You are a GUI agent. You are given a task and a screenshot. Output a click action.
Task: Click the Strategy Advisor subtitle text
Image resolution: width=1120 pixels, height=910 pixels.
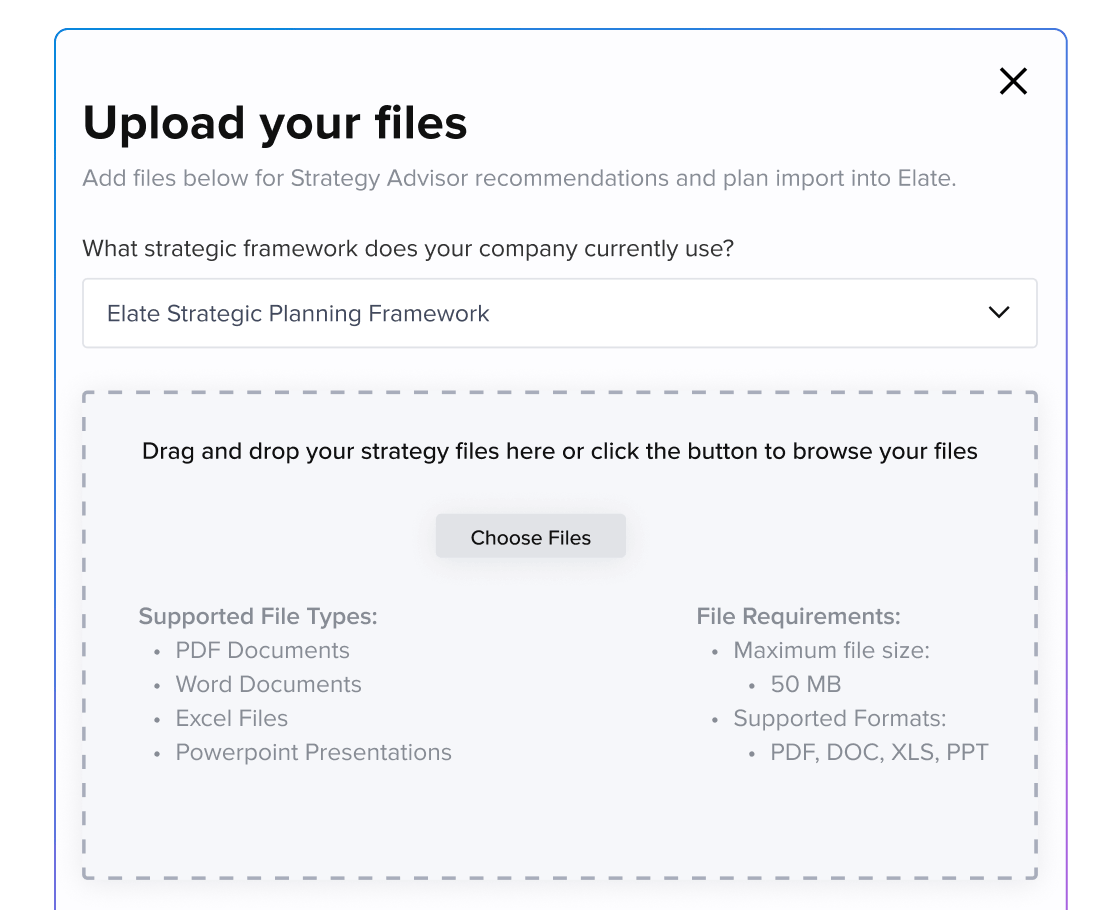[x=519, y=178]
